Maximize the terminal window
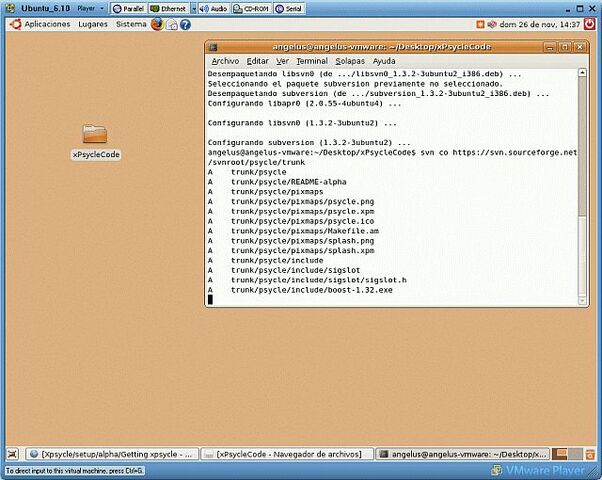The image size is (602, 480). pyautogui.click(x=565, y=47)
